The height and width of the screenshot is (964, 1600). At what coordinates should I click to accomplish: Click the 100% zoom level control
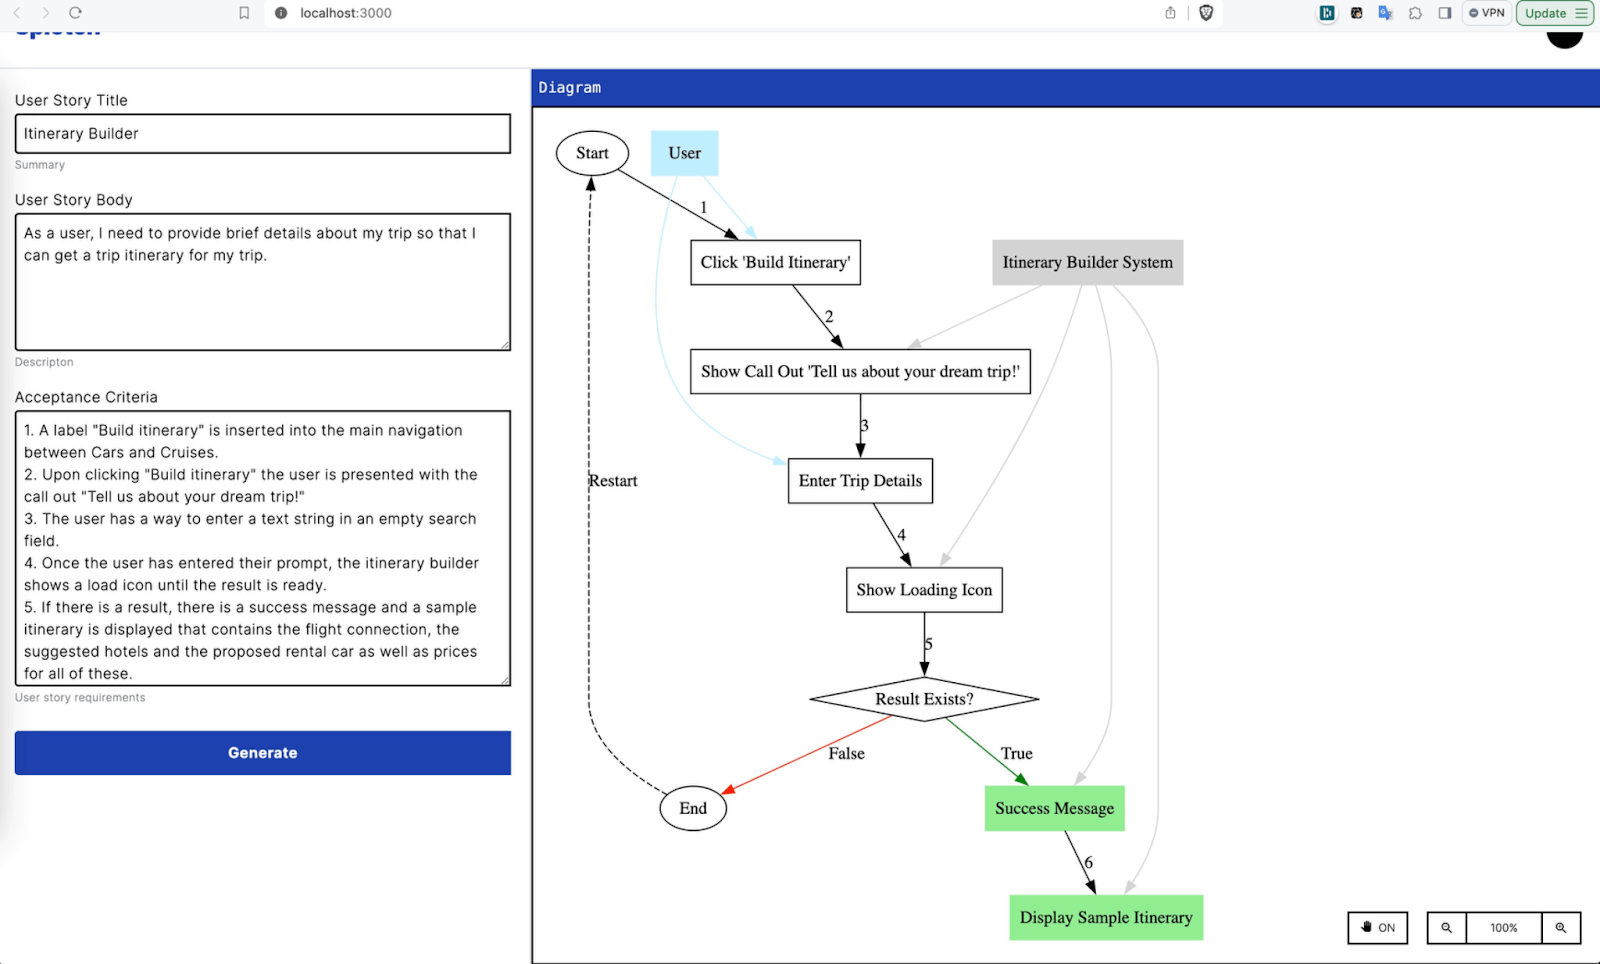(1503, 928)
